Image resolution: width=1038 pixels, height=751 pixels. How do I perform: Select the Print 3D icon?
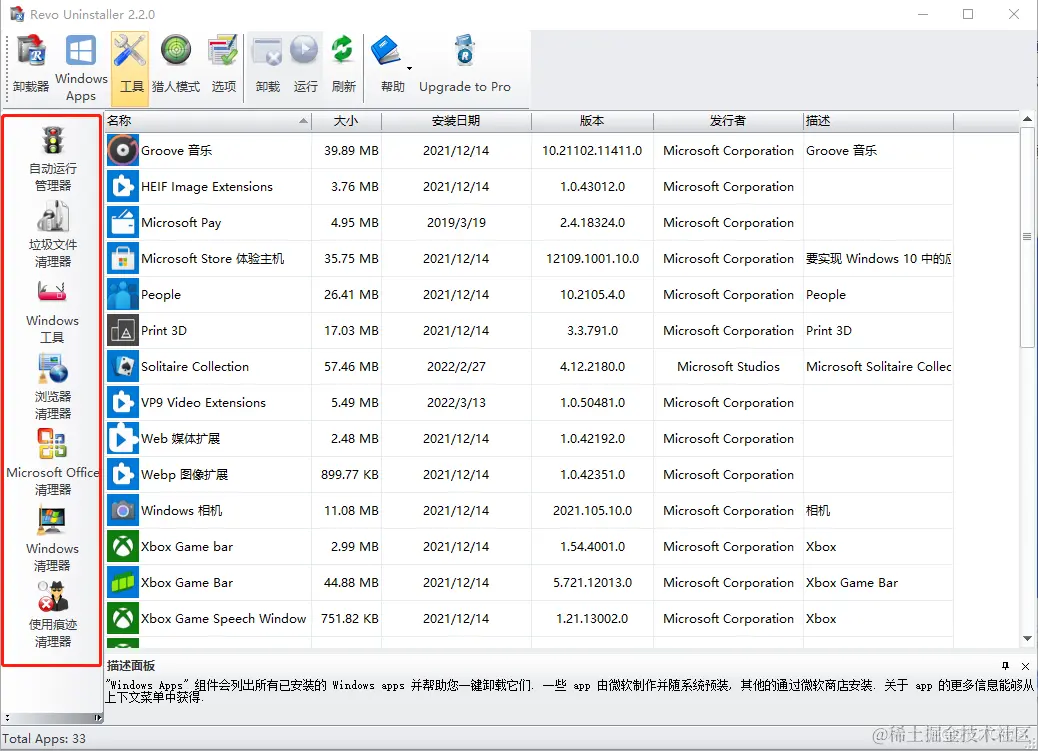(123, 330)
